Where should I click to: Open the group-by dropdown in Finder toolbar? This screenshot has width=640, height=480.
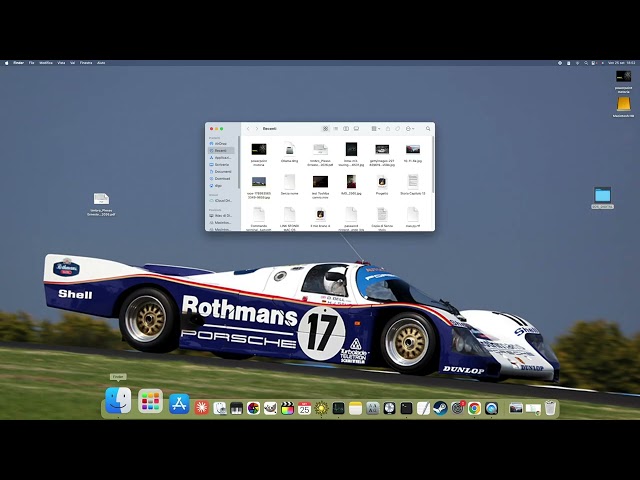tap(375, 129)
